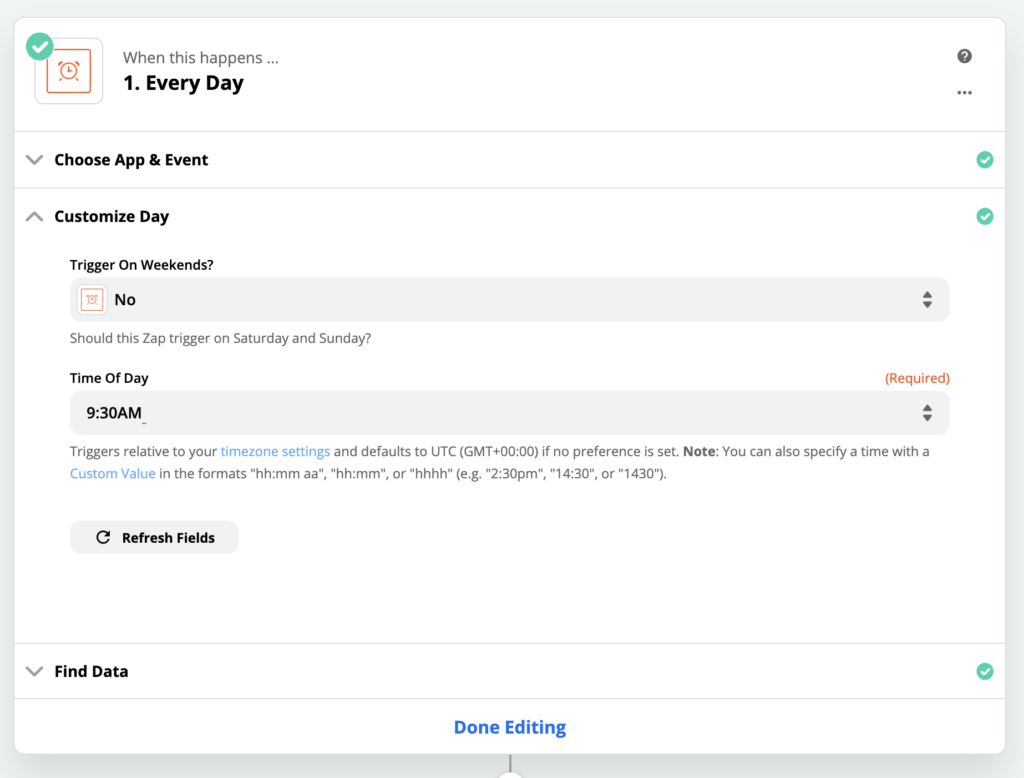Click the 9:30AM time input field
The image size is (1024, 778).
pos(480,412)
